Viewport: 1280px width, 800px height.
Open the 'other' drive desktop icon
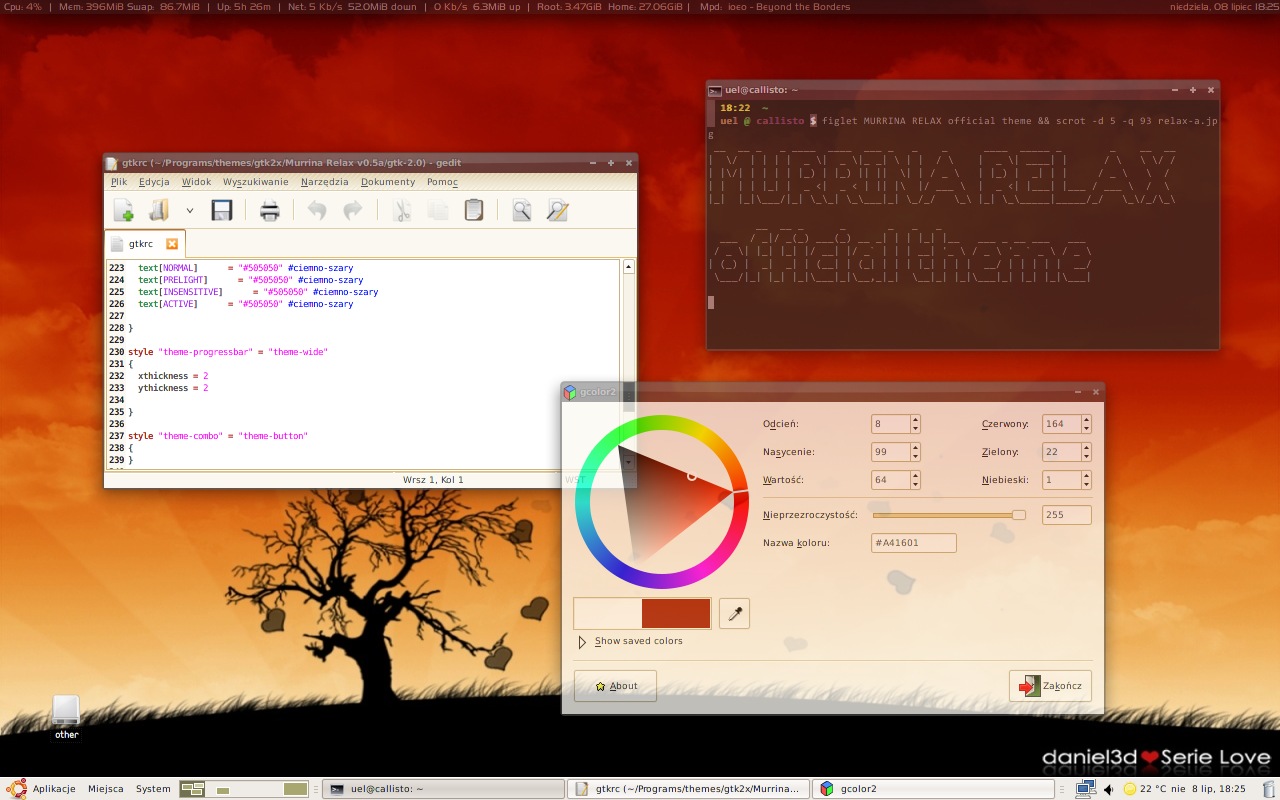(x=66, y=717)
